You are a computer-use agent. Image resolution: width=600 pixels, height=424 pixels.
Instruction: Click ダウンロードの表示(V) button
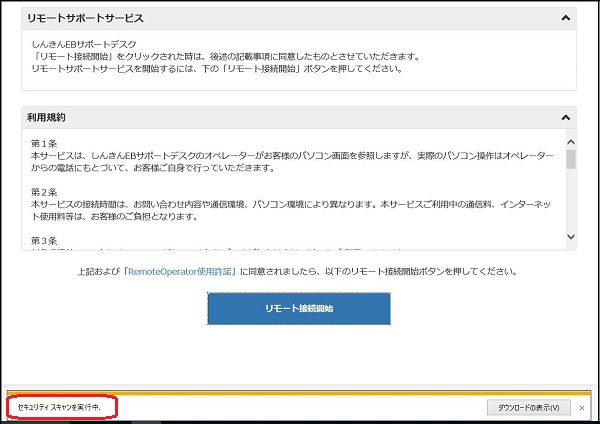(x=529, y=408)
